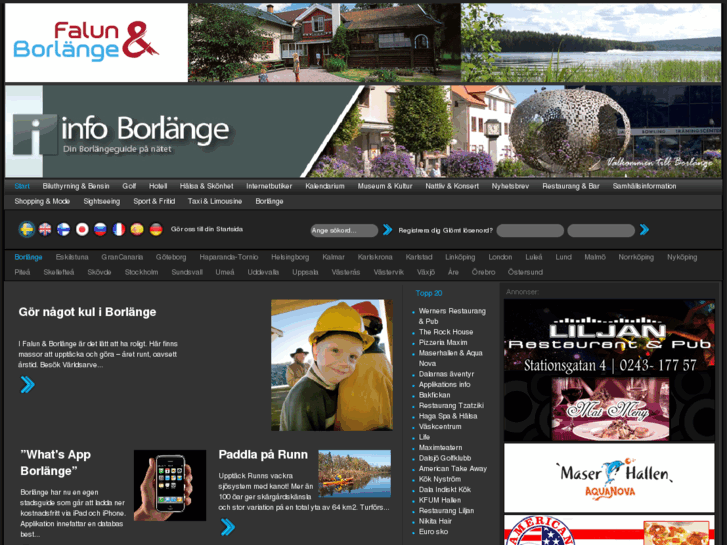
Task: Open Taxi & Limousine menu
Action: pyautogui.click(x=215, y=201)
